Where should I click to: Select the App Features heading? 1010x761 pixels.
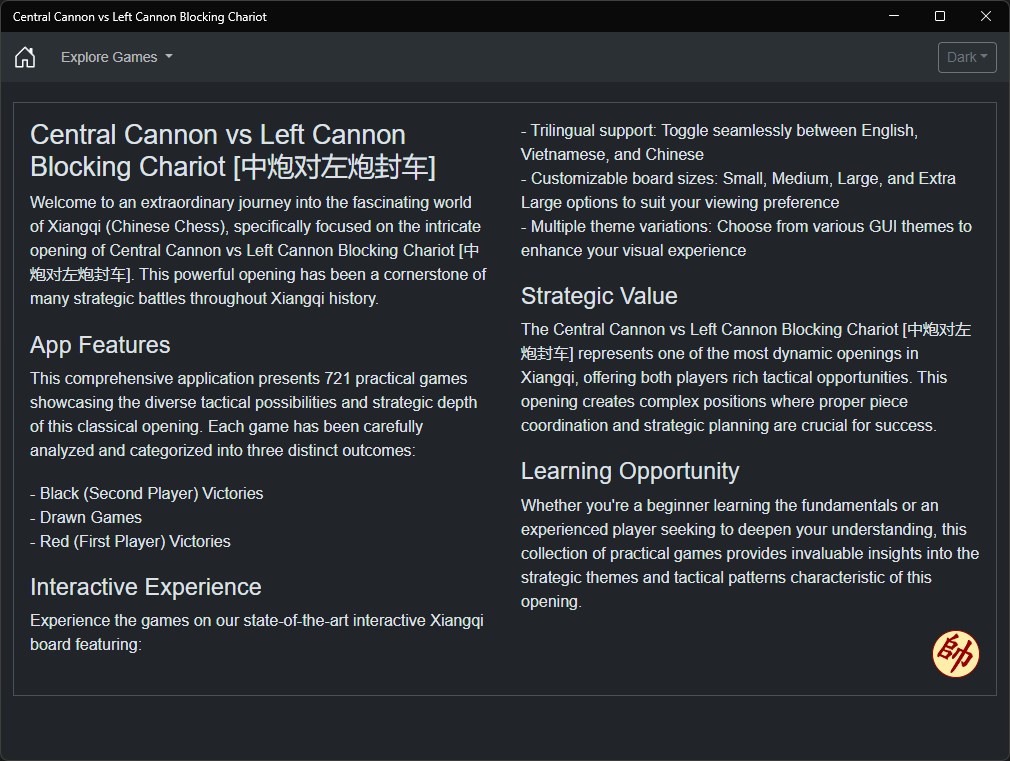(100, 345)
